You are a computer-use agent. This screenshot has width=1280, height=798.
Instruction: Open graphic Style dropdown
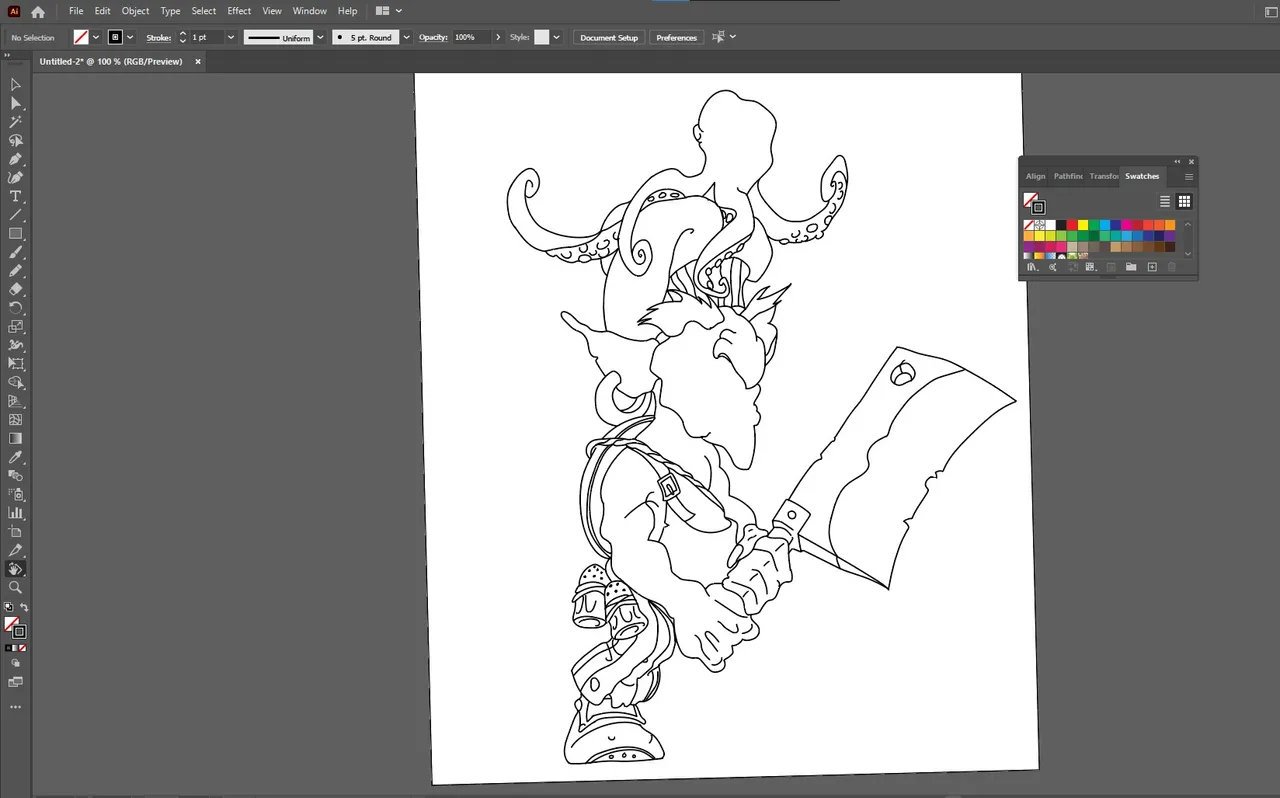point(556,37)
